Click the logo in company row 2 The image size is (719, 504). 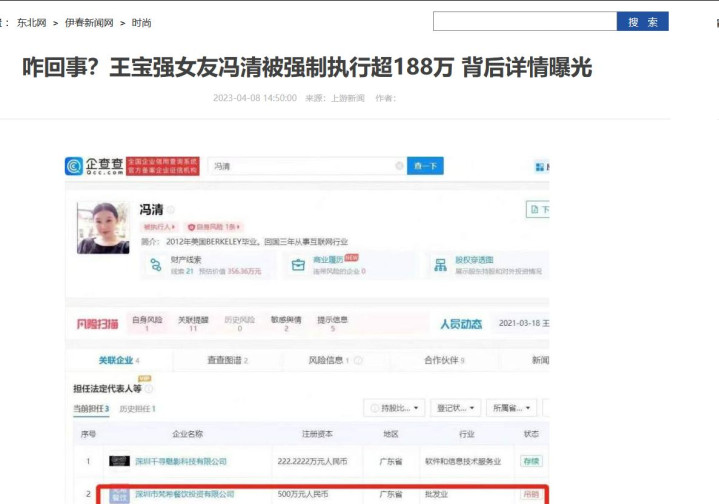pyautogui.click(x=119, y=495)
